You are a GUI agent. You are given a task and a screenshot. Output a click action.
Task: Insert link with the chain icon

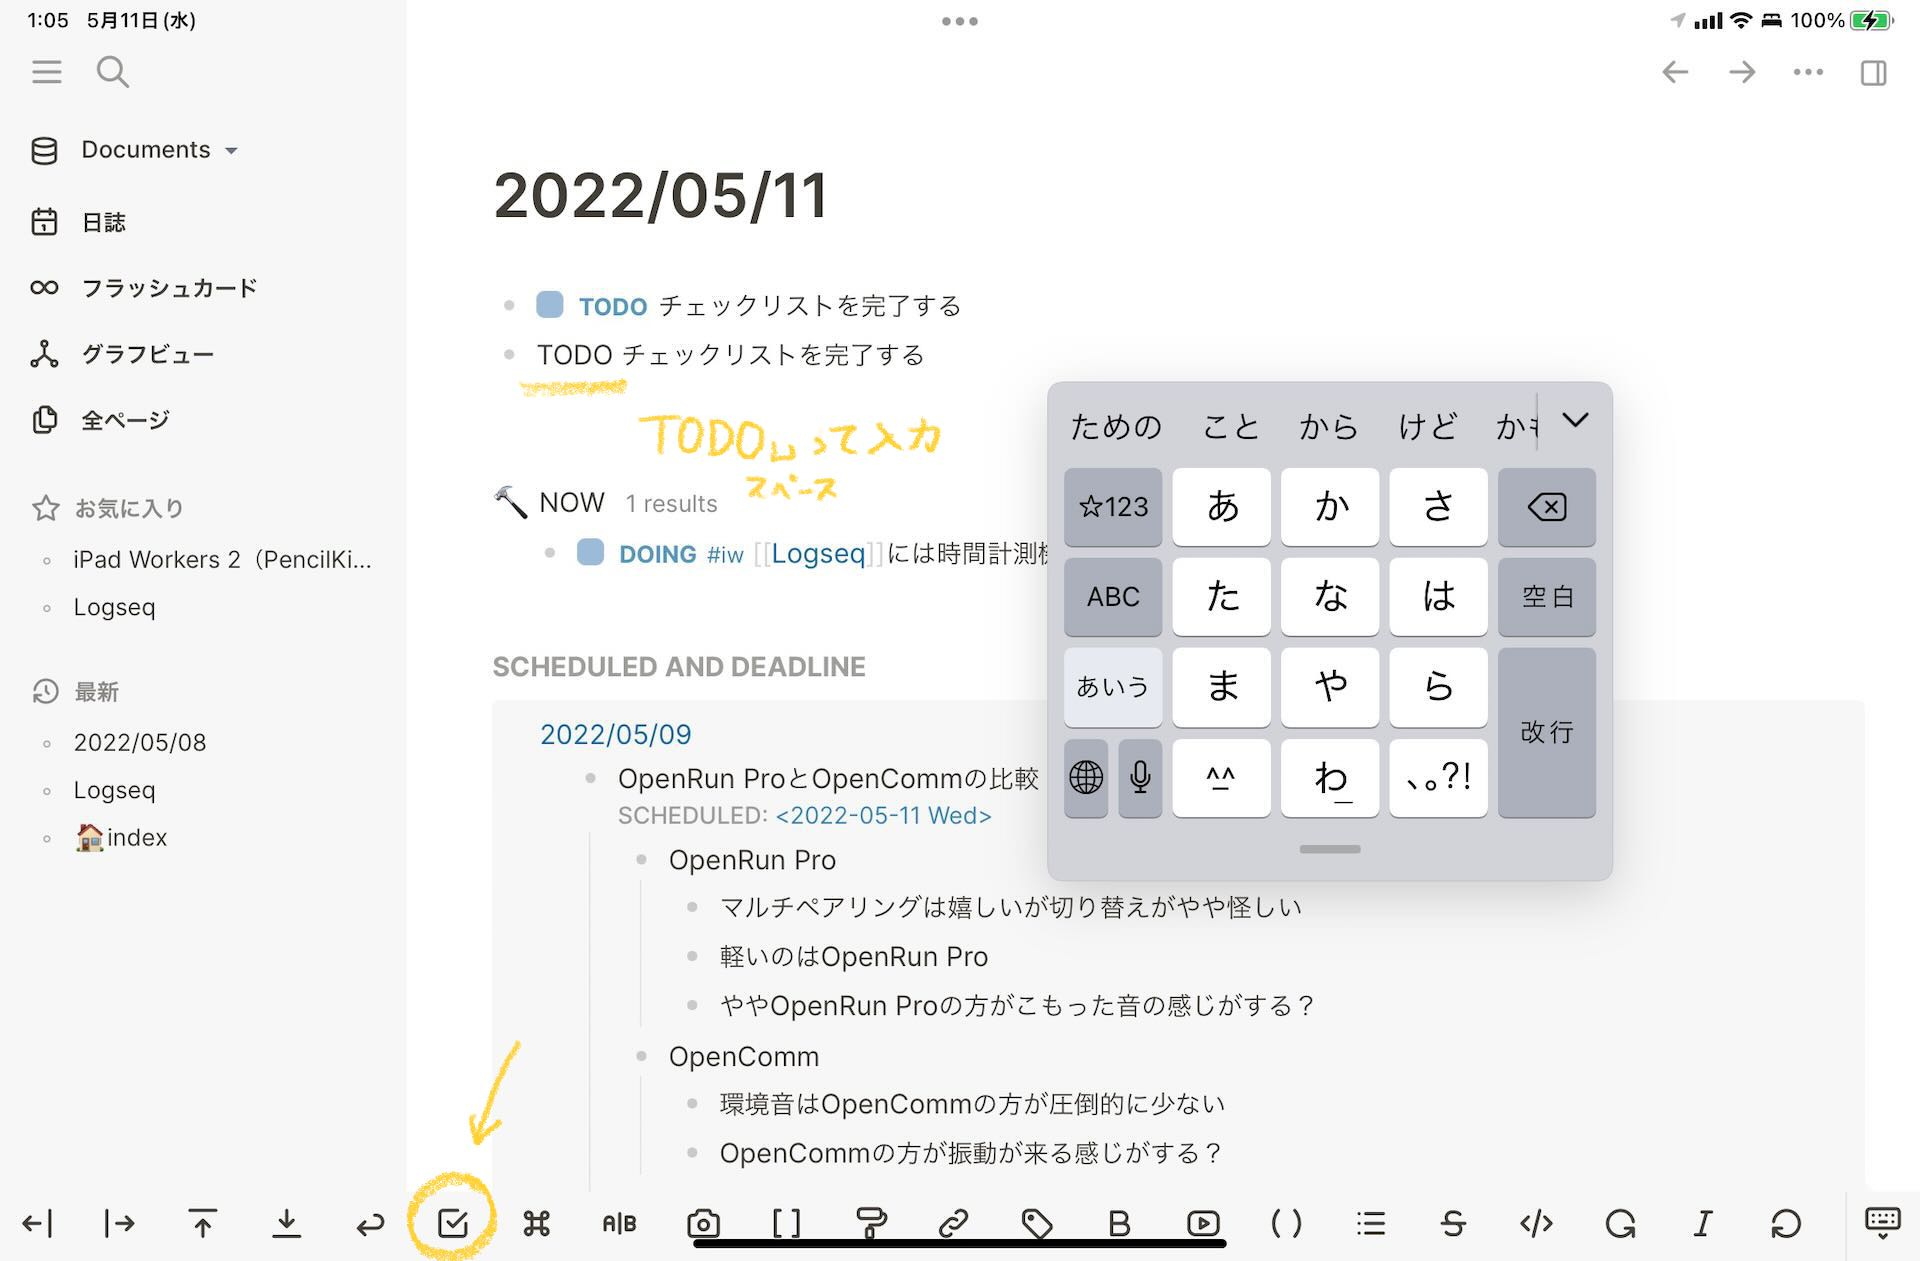pos(953,1223)
